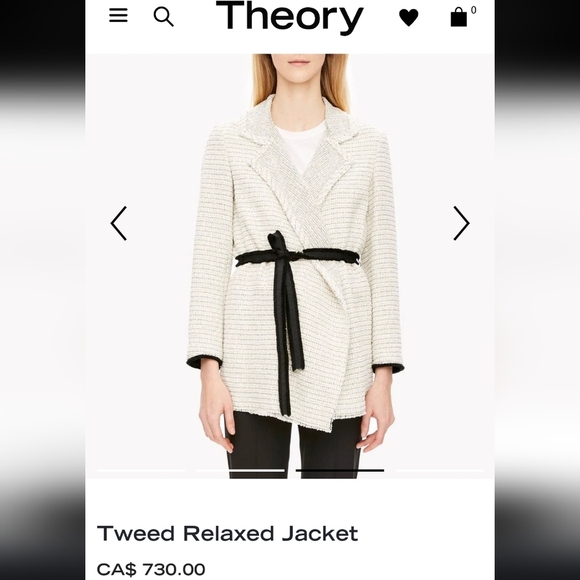Screen dimensions: 580x580
Task: Open the shopping bag
Action: pos(458,17)
